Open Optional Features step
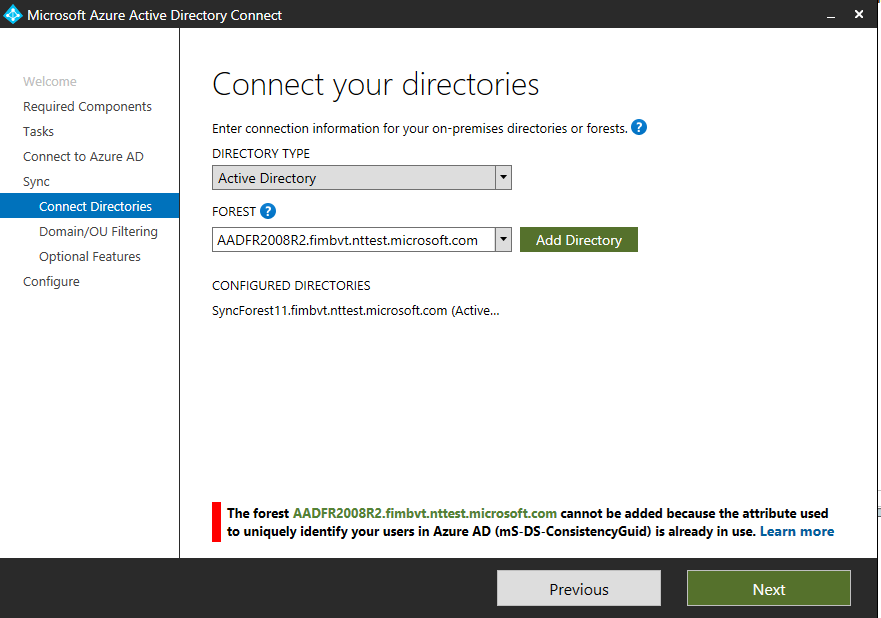The image size is (881, 618). (91, 256)
